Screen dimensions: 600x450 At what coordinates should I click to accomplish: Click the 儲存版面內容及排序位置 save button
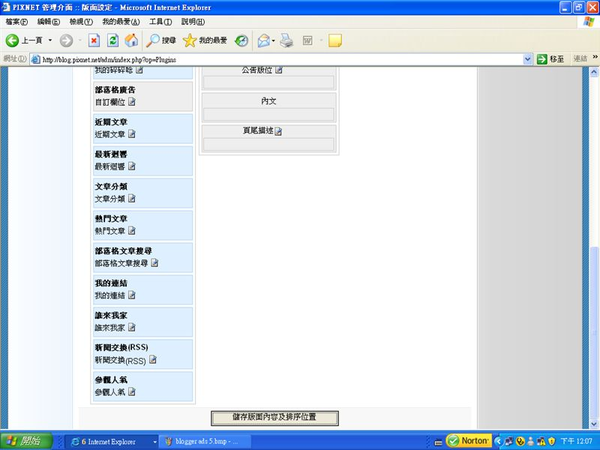click(275, 418)
